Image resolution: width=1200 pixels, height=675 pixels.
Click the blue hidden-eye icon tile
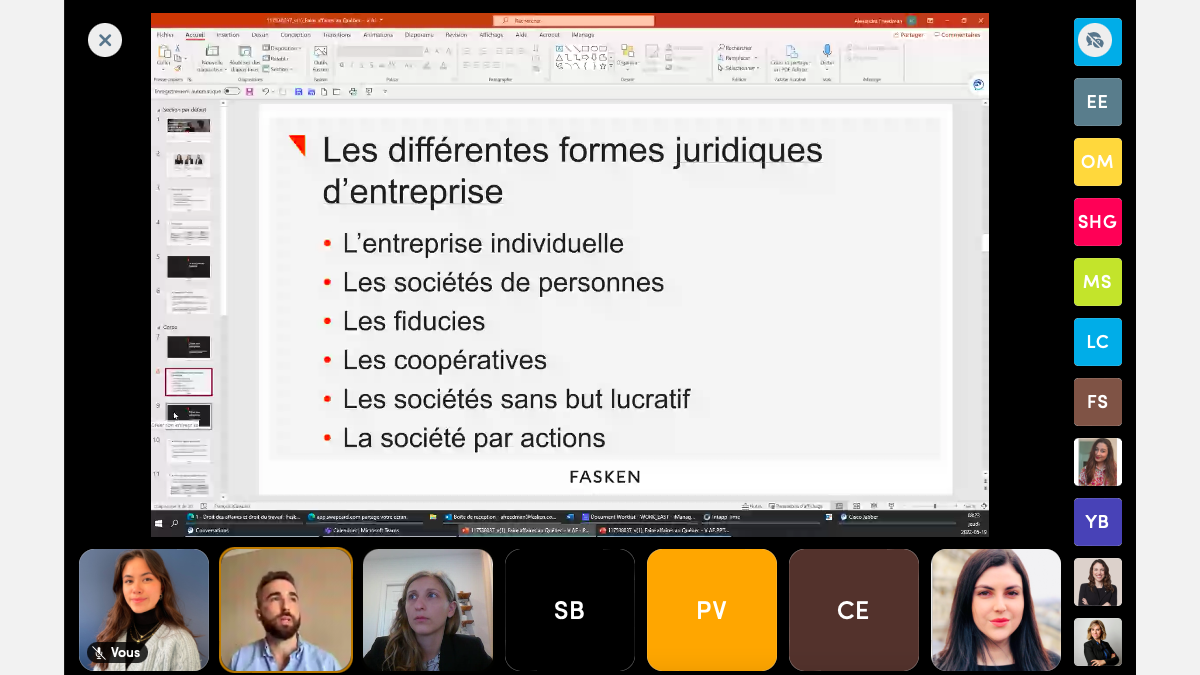pyautogui.click(x=1097, y=42)
